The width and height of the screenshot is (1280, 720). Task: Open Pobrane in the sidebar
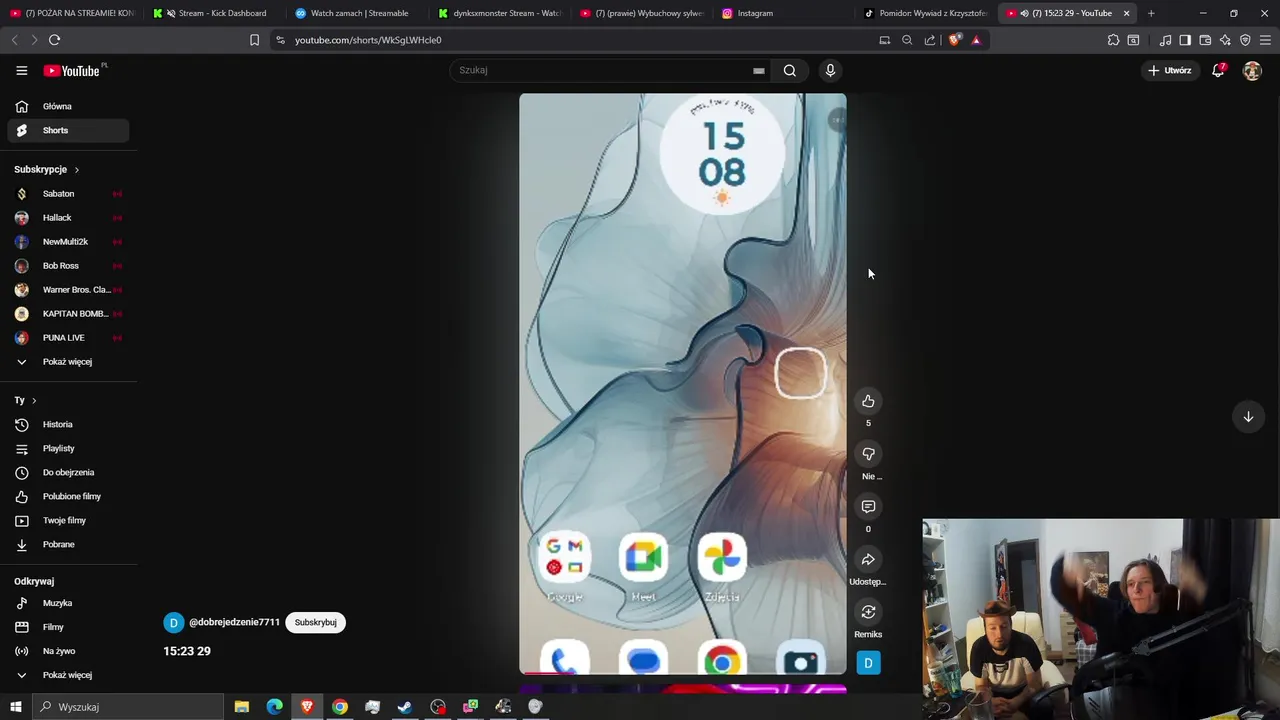(x=68, y=544)
